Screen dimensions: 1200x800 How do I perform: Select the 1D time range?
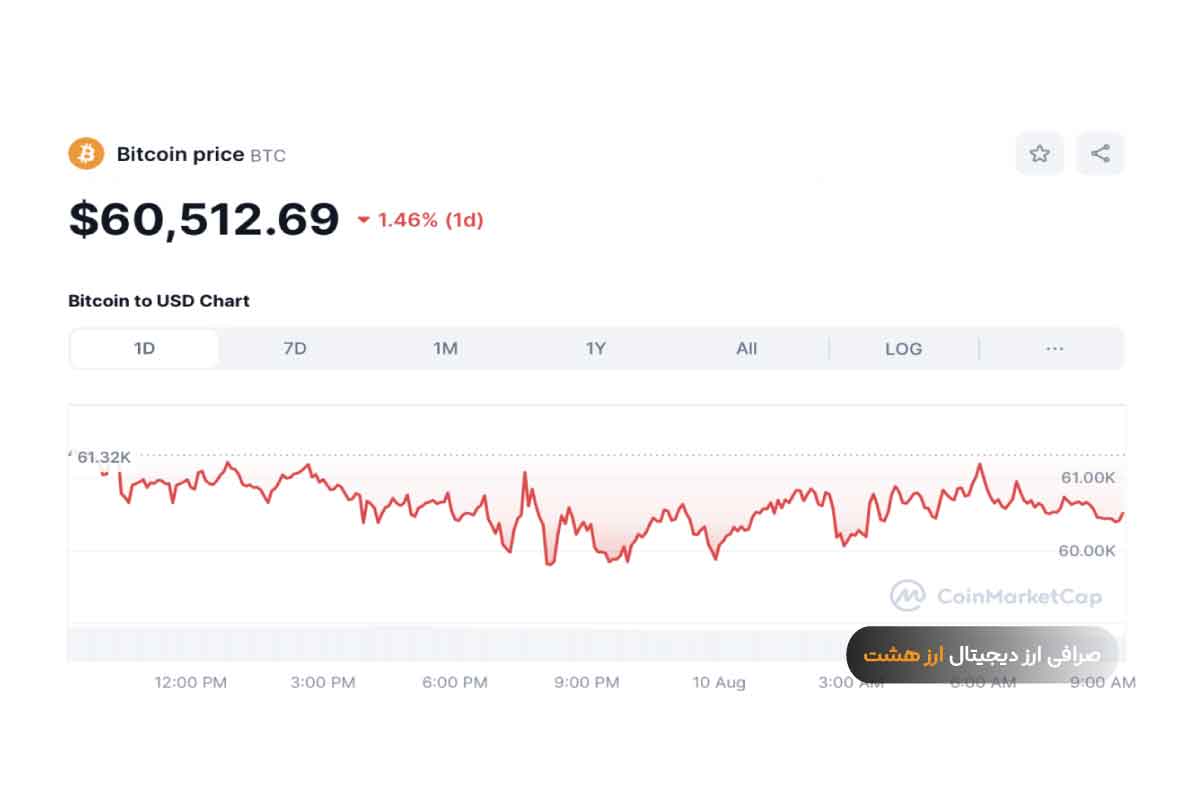[x=144, y=349]
